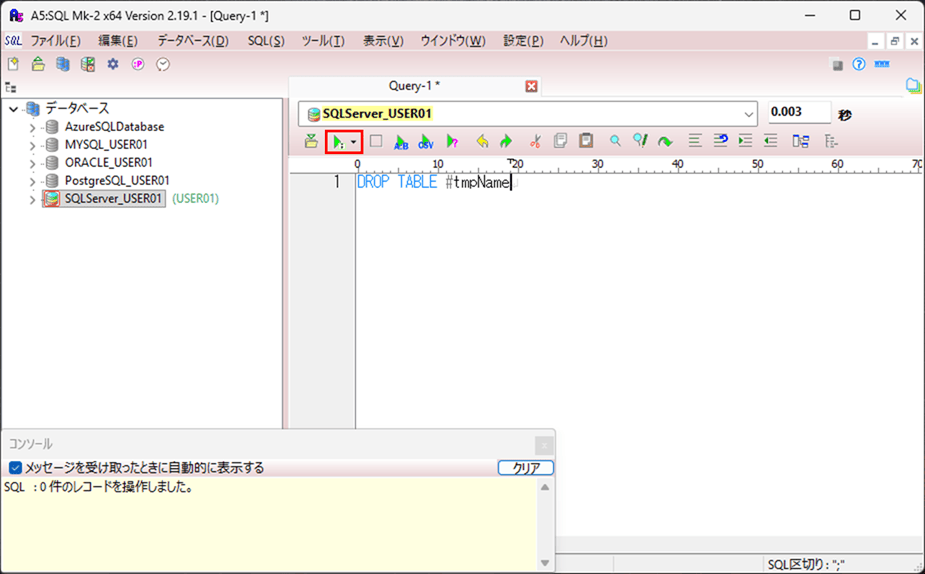
Task: Click the stop execution square icon
Action: pos(376,141)
